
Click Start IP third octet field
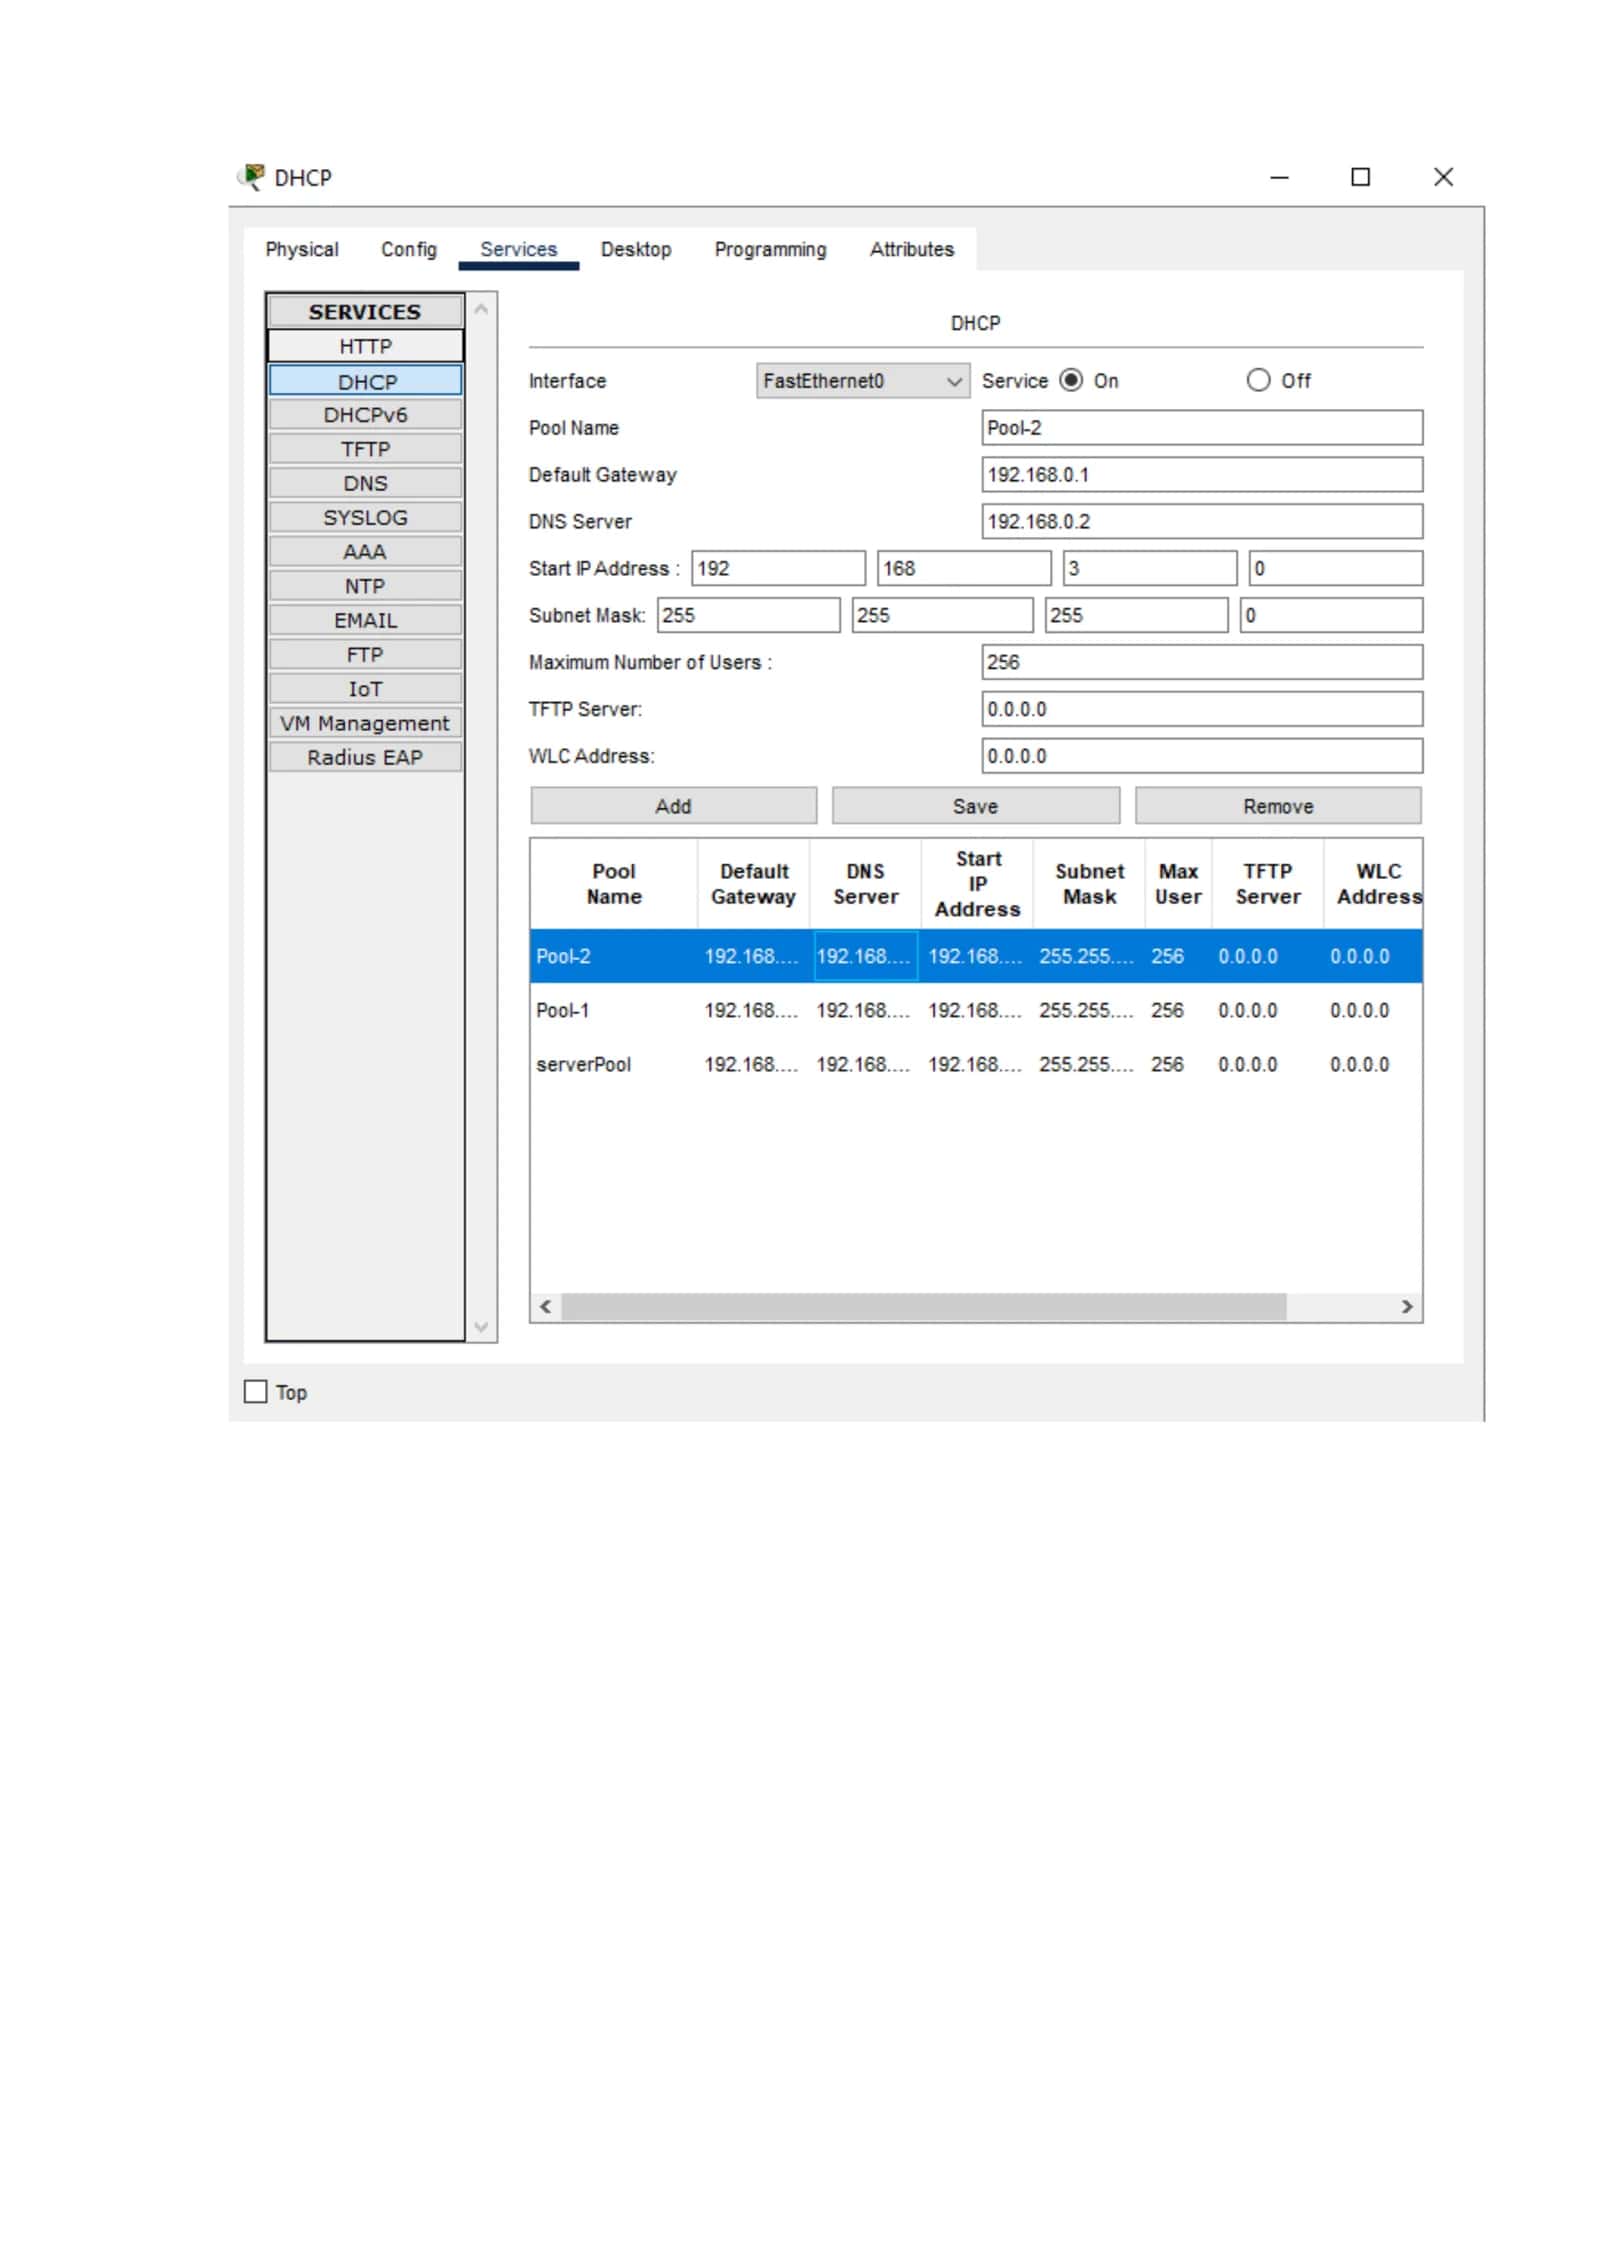click(1149, 568)
